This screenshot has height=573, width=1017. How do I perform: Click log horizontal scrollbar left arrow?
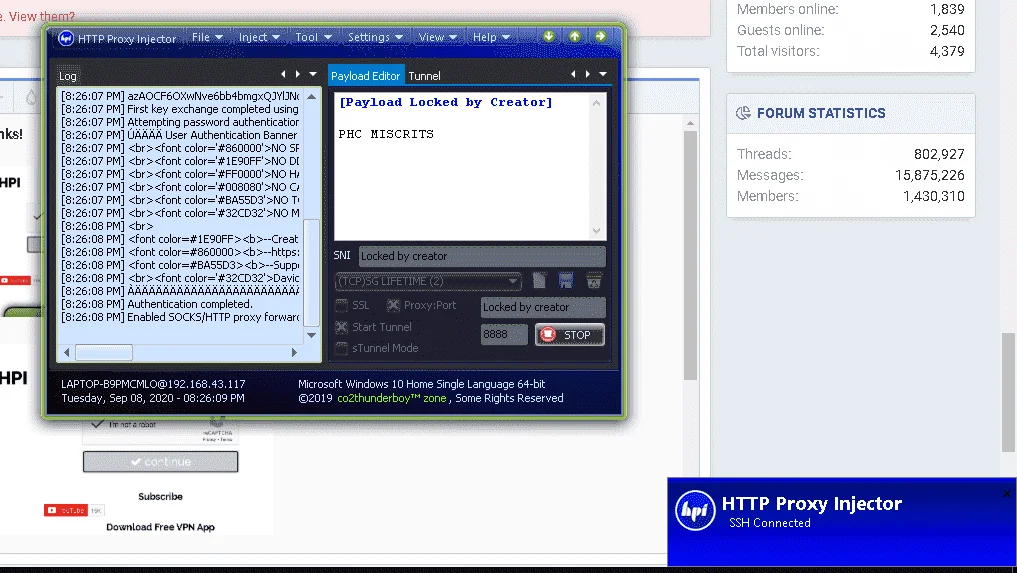click(x=67, y=352)
